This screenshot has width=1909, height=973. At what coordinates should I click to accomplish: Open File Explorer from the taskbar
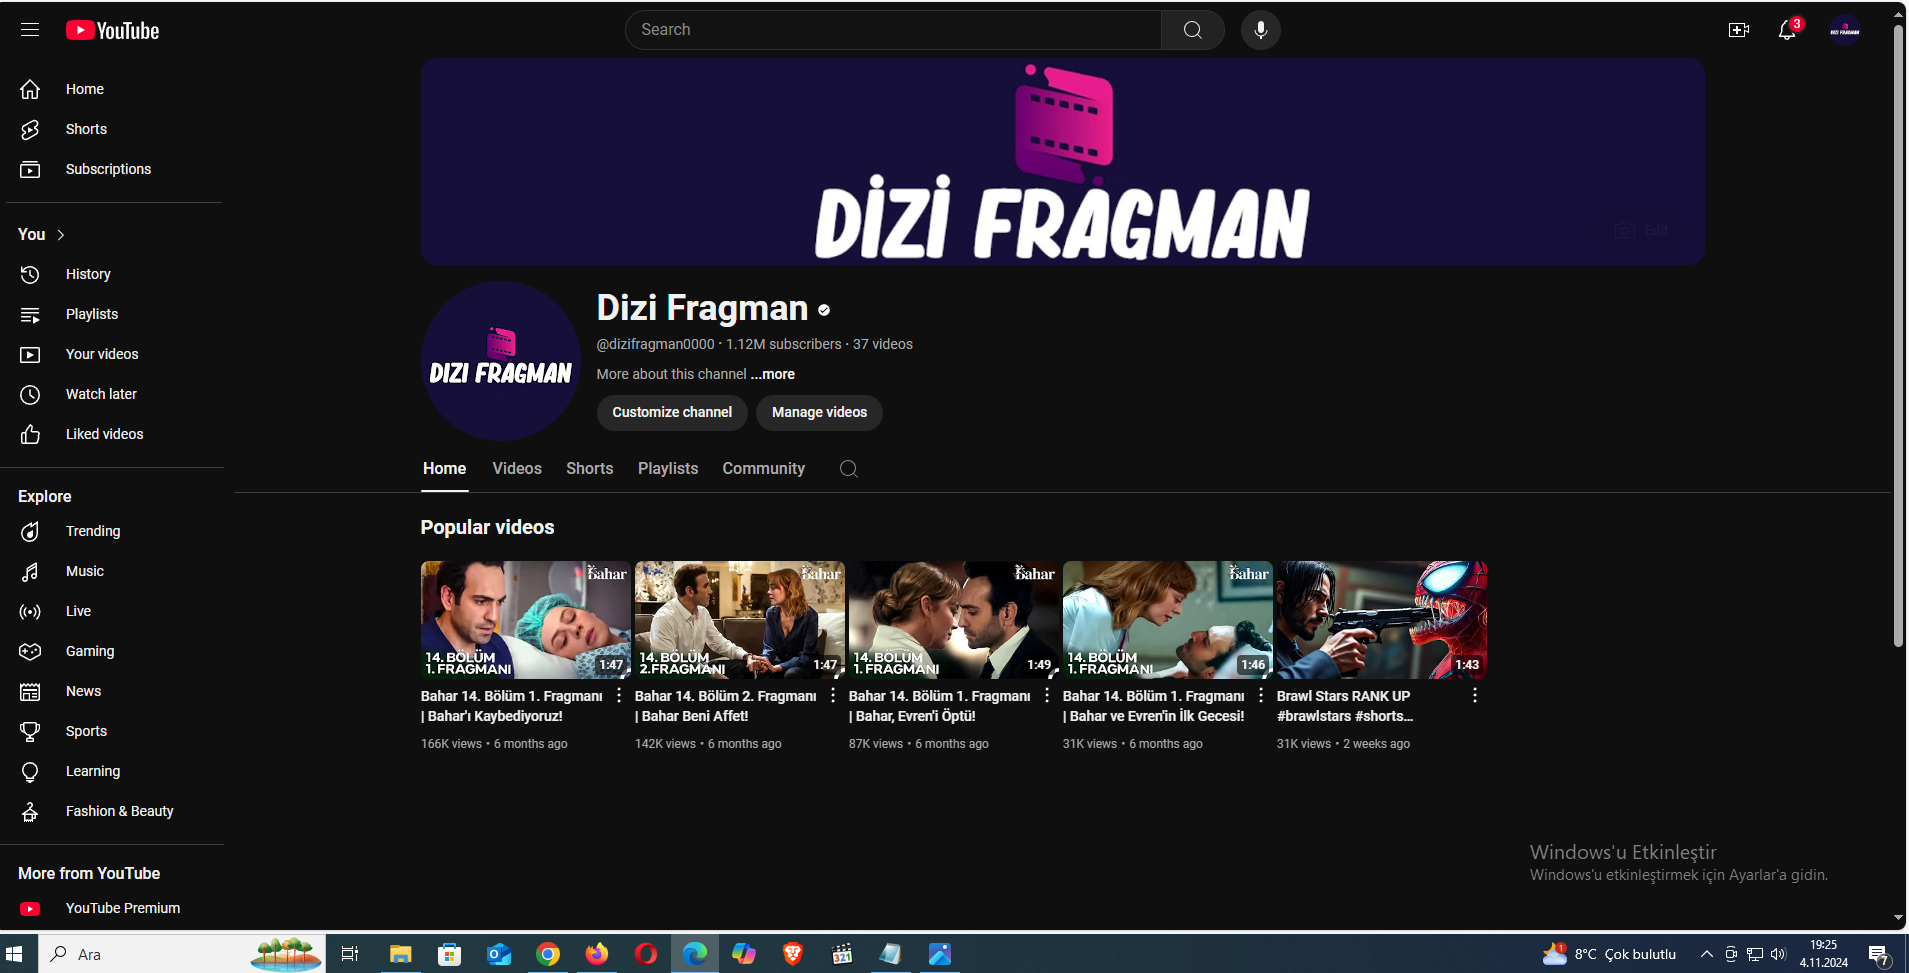click(x=401, y=954)
